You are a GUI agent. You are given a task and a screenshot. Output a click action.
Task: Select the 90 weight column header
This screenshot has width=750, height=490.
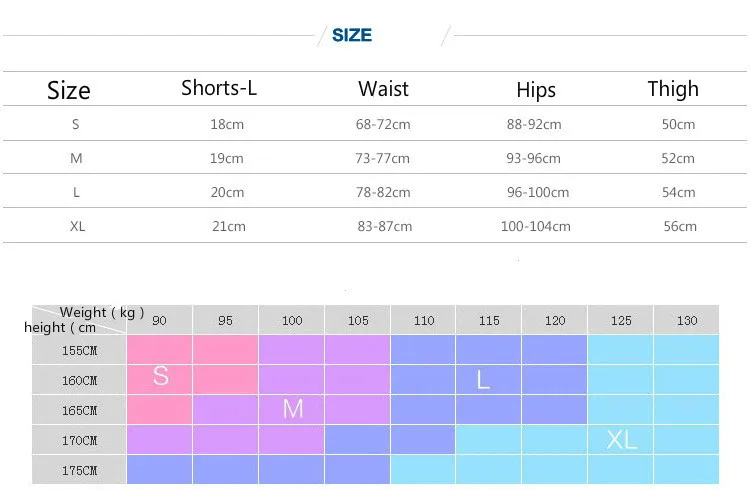(x=159, y=321)
